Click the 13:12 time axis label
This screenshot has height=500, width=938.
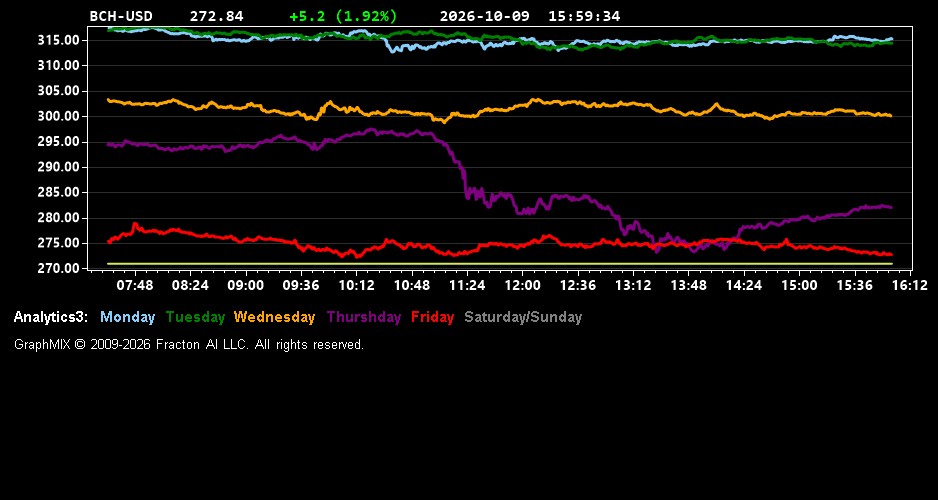pos(633,285)
